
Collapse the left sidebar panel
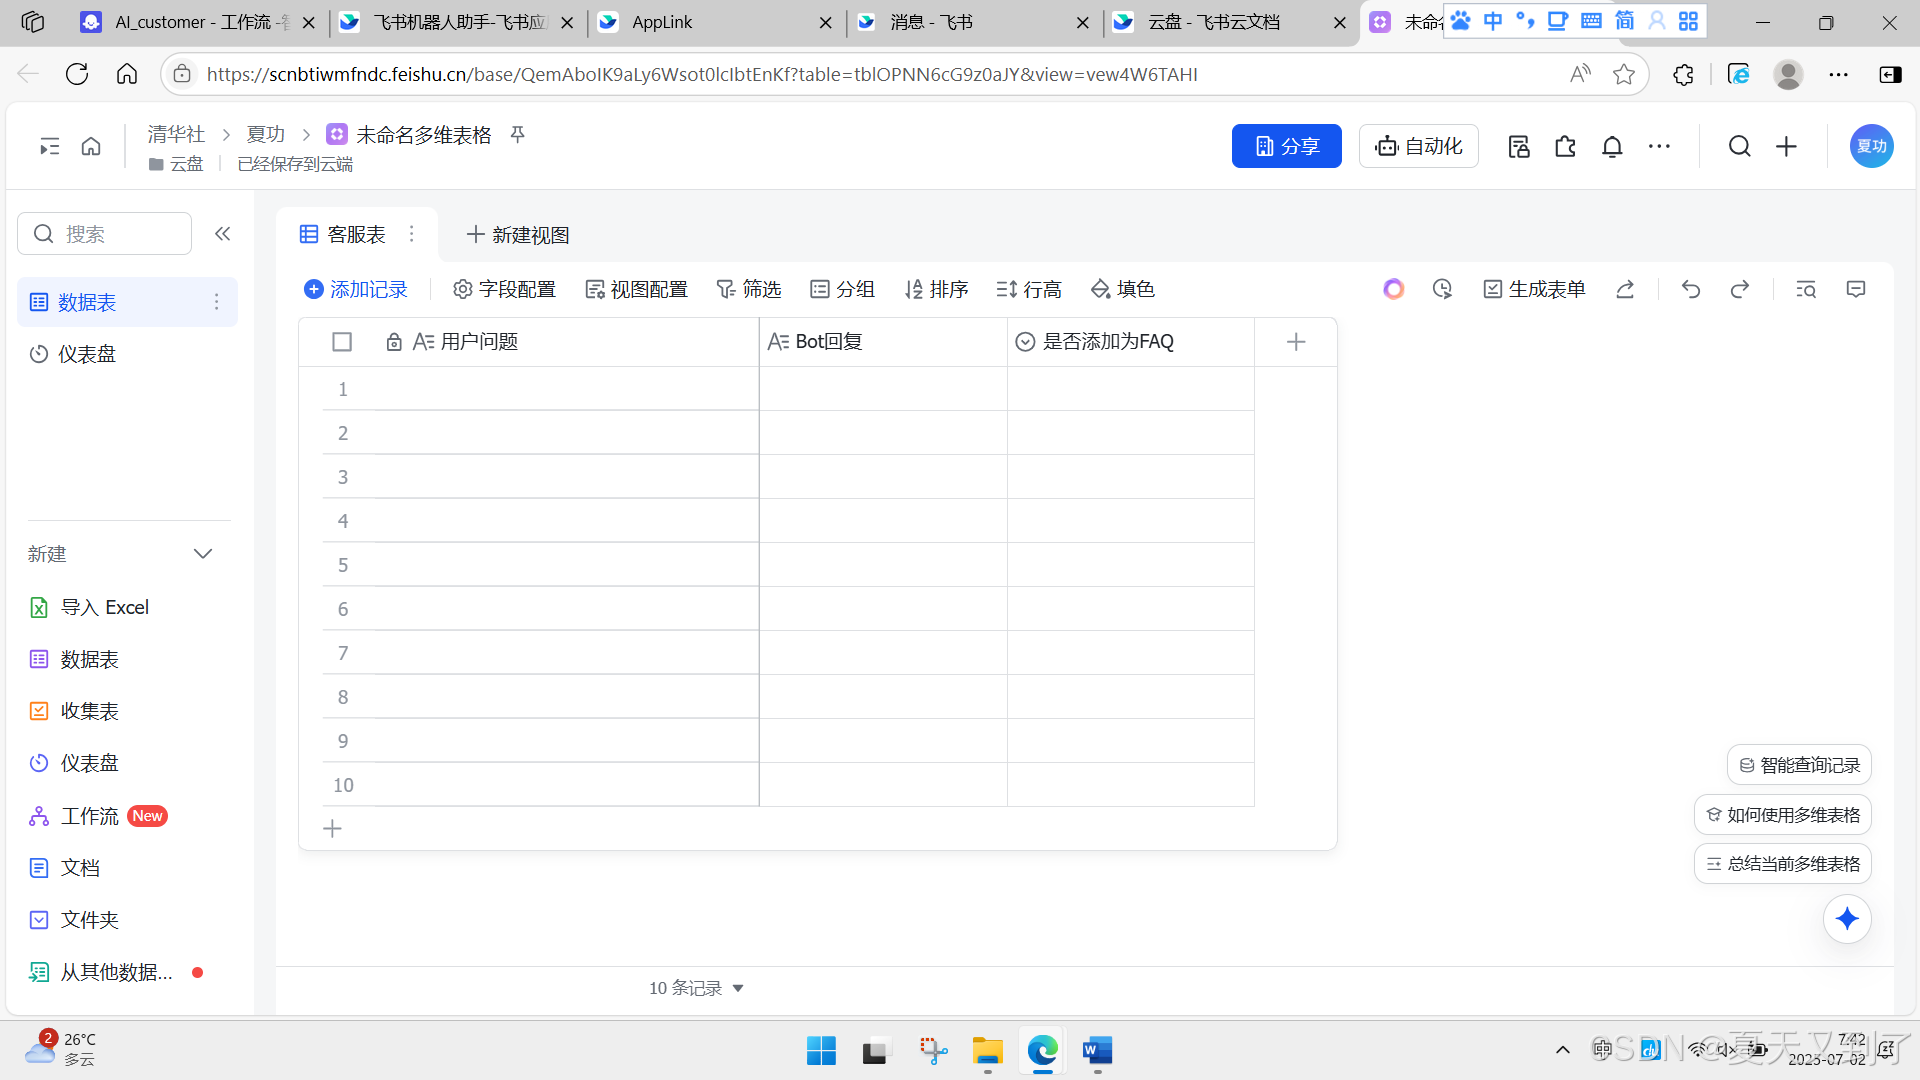coord(222,234)
